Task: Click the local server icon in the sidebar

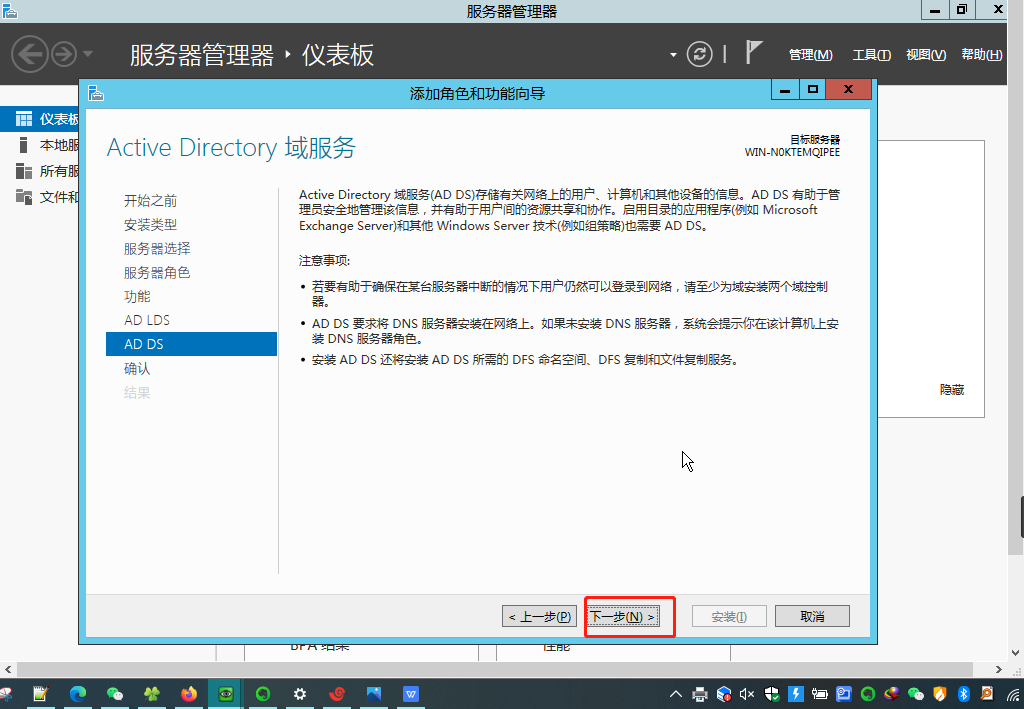Action: (24, 145)
